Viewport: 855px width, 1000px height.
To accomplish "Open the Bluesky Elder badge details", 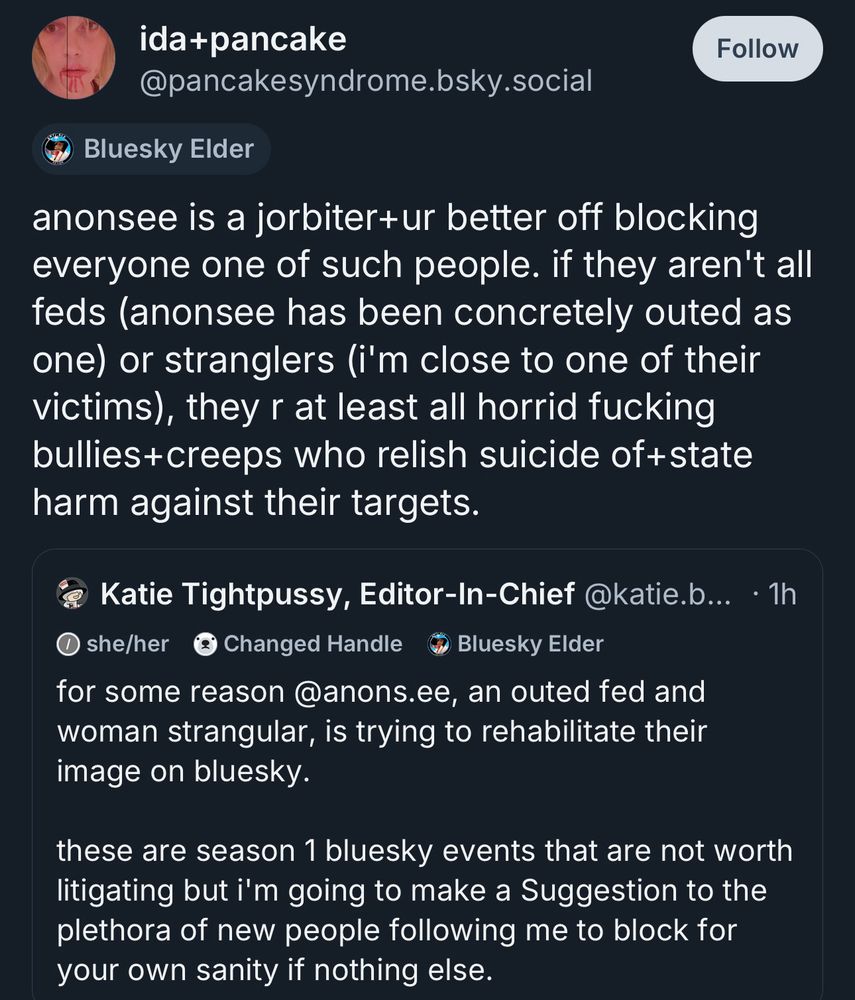I will (x=150, y=148).
